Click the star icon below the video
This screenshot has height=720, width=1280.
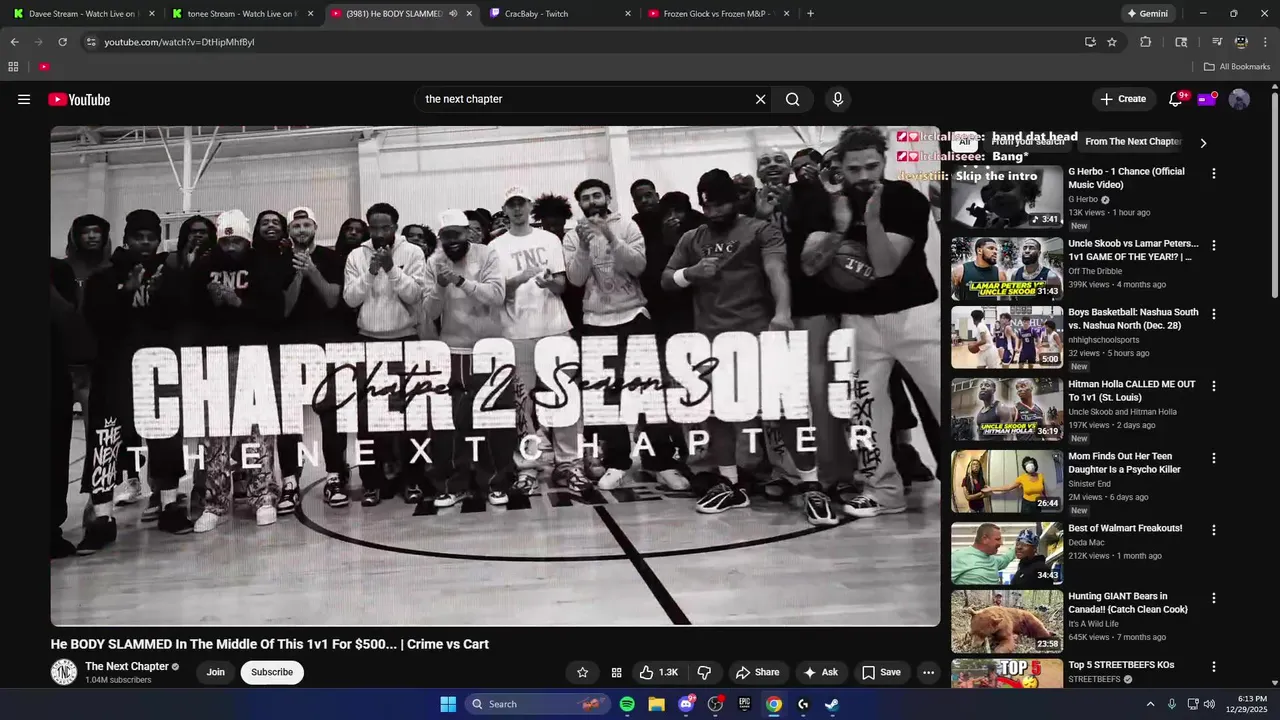click(x=582, y=672)
